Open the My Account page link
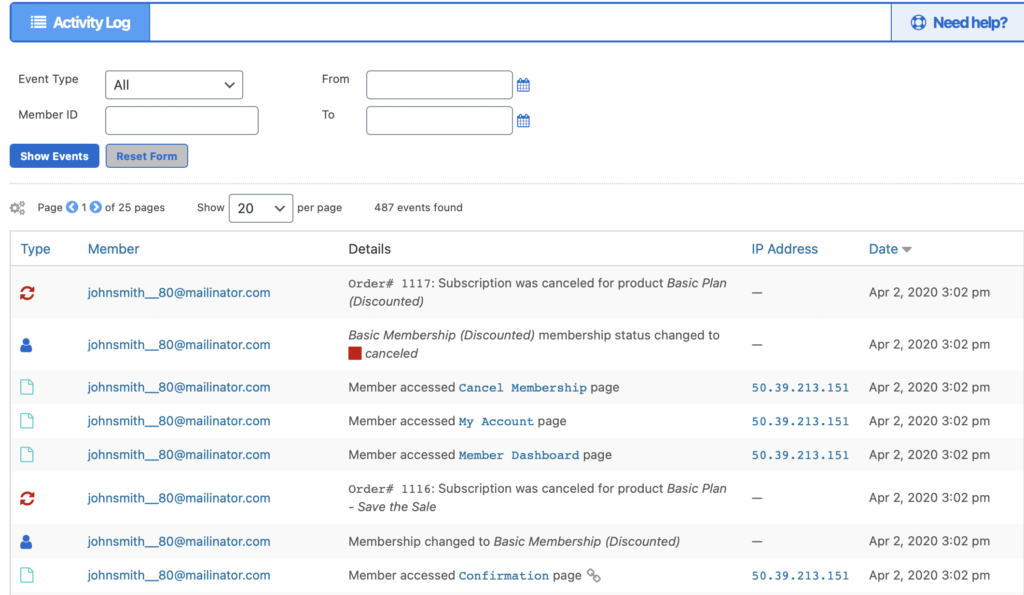Image resolution: width=1024 pixels, height=595 pixels. (496, 421)
